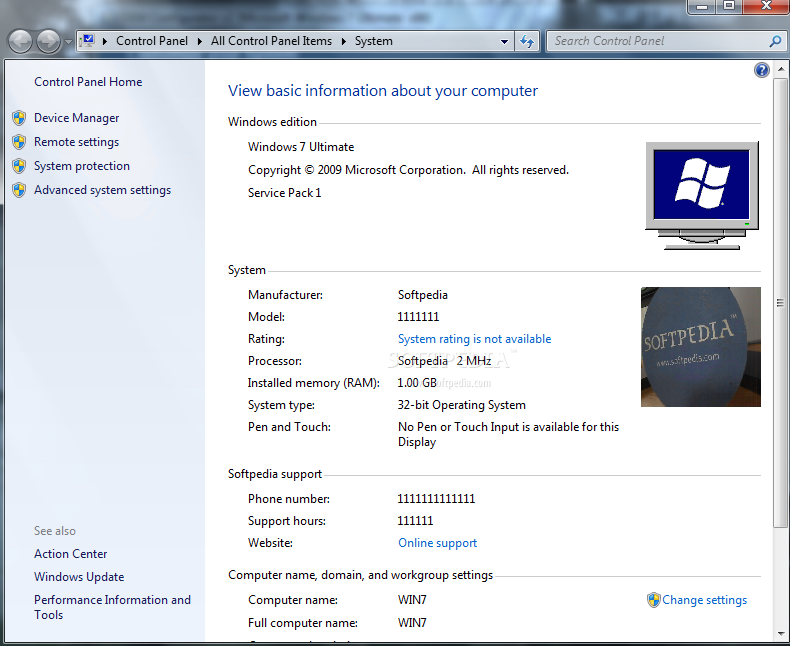Click the computer icon in address bar
The image size is (790, 646).
pyautogui.click(x=88, y=40)
